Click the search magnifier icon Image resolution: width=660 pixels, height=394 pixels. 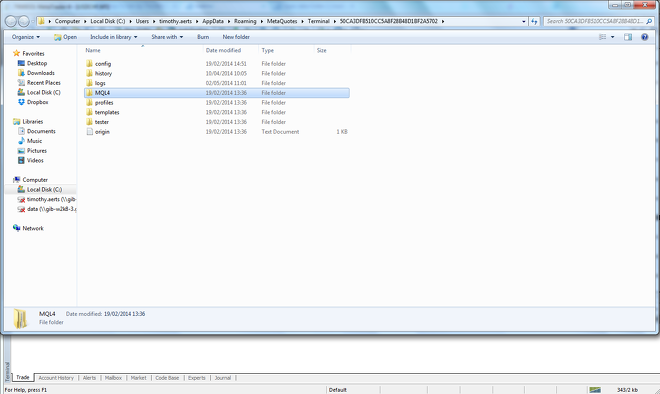[x=649, y=21]
